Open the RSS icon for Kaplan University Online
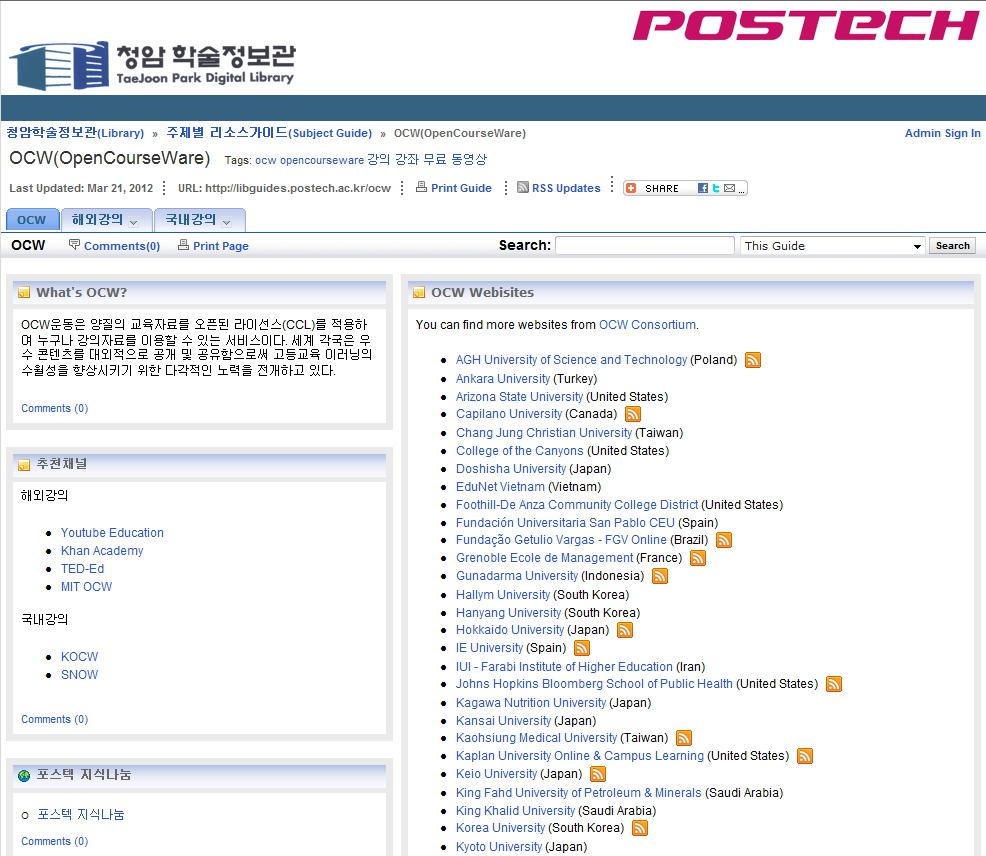Screen dimensions: 986x856 pyautogui.click(x=805, y=756)
